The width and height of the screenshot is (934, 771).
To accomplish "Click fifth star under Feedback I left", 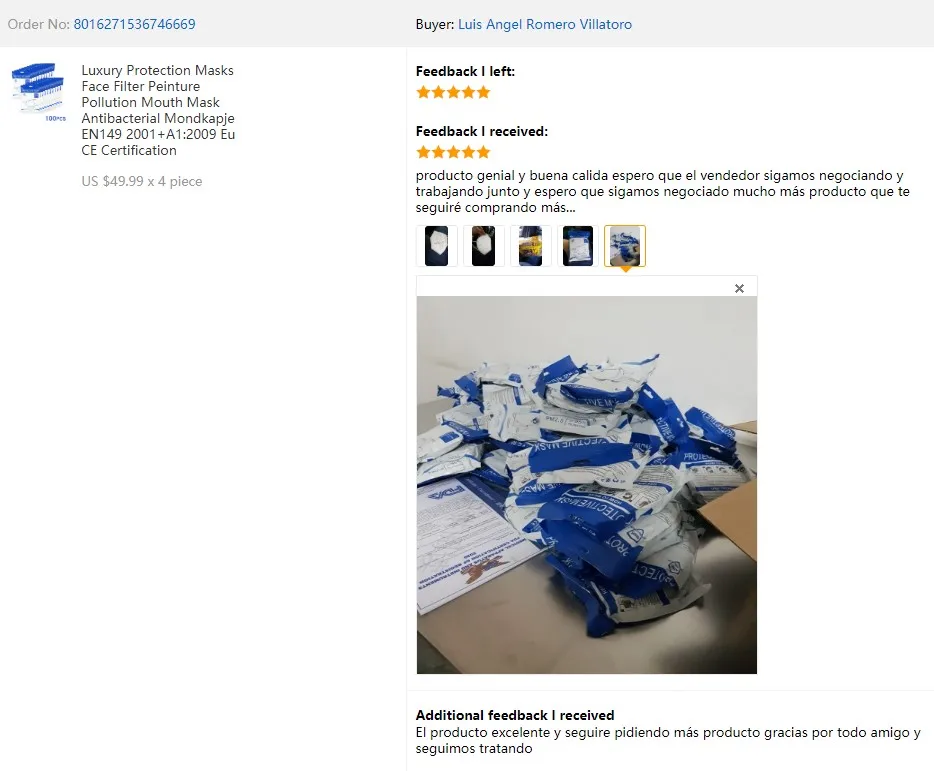I will tap(484, 92).
